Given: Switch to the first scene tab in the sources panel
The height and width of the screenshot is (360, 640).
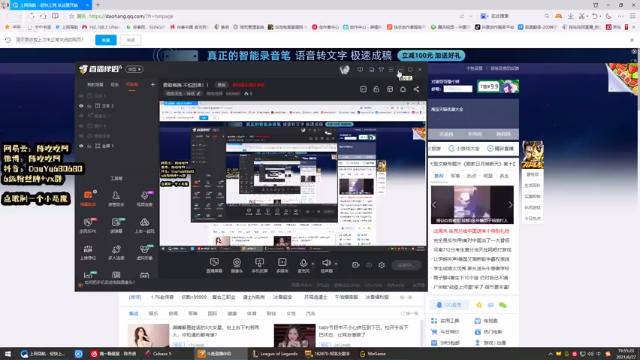Looking at the screenshot, I should click(96, 84).
